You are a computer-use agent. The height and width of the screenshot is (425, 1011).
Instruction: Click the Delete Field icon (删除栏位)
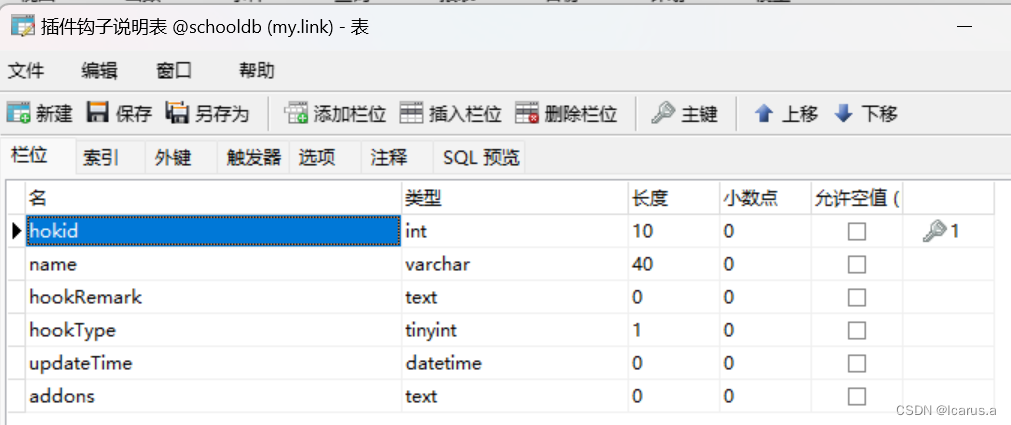(x=527, y=114)
